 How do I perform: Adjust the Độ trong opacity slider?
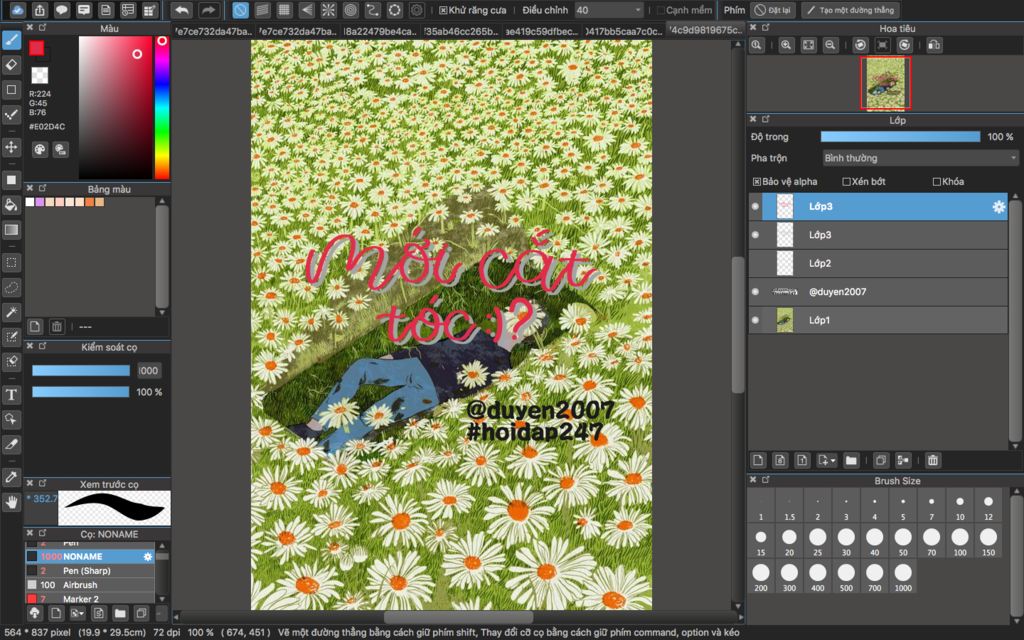tap(900, 136)
